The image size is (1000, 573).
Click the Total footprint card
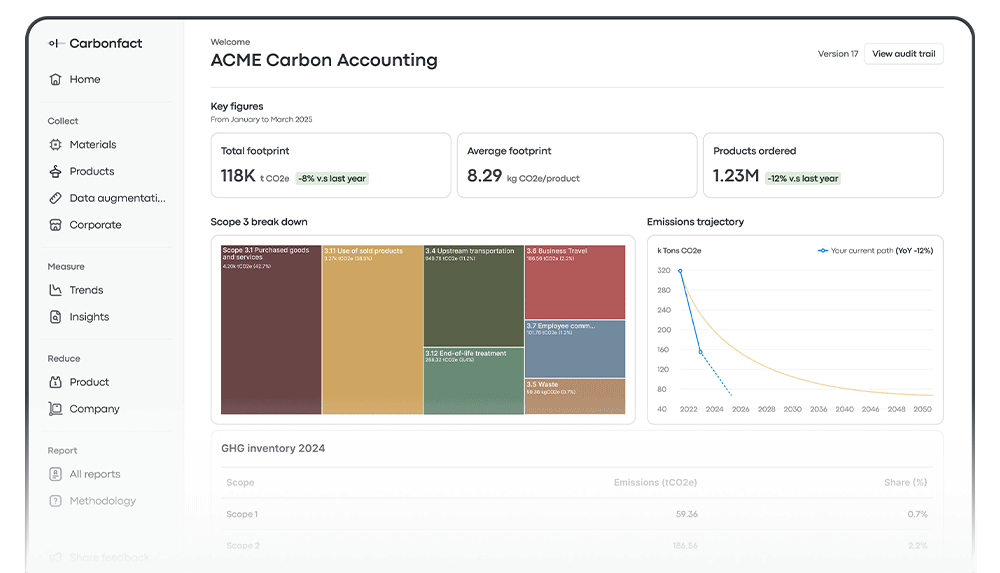(330, 165)
